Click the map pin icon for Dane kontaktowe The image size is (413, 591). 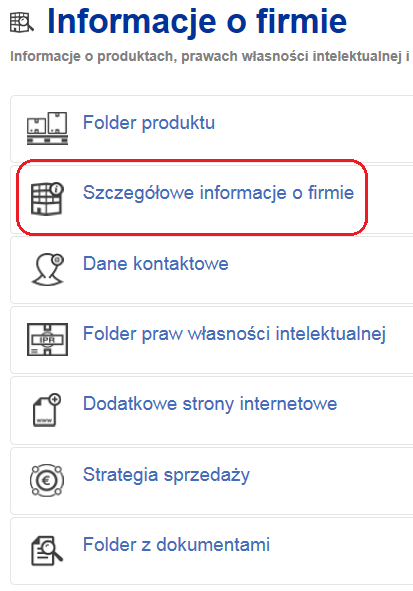(47, 269)
